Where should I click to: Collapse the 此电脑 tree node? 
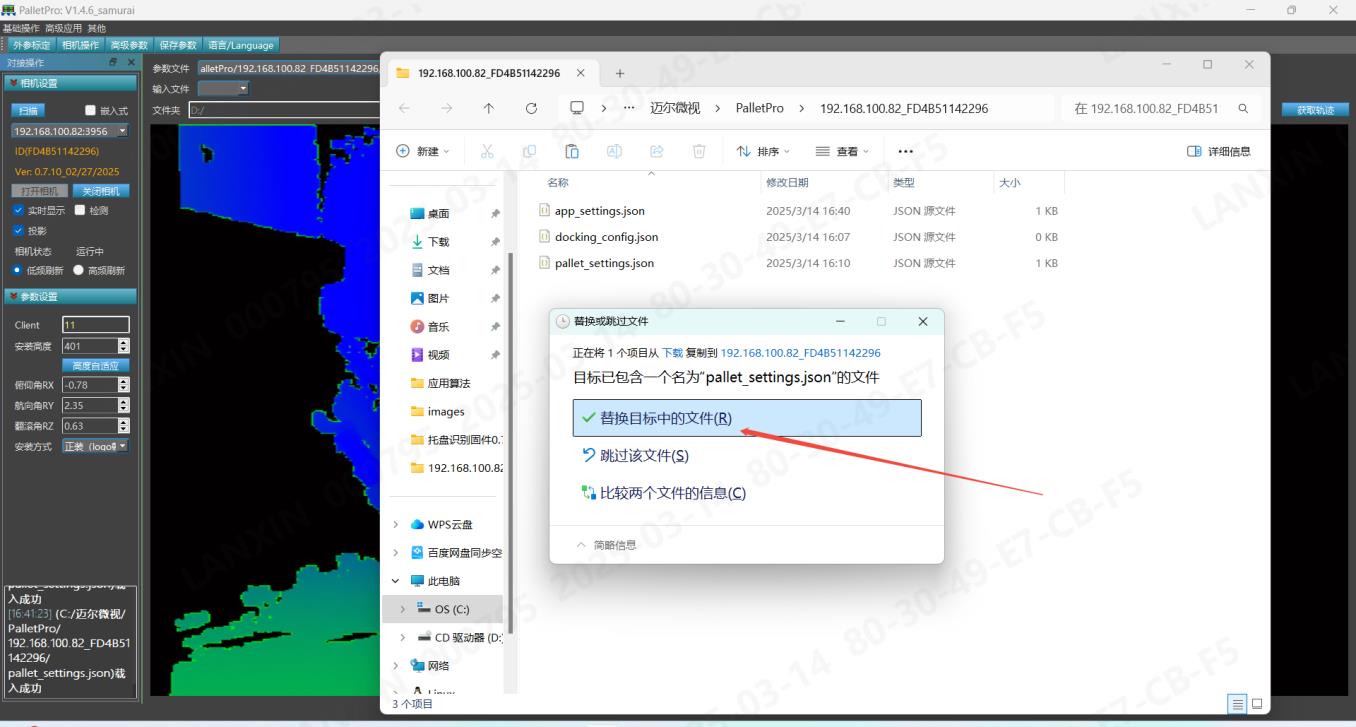[x=396, y=581]
